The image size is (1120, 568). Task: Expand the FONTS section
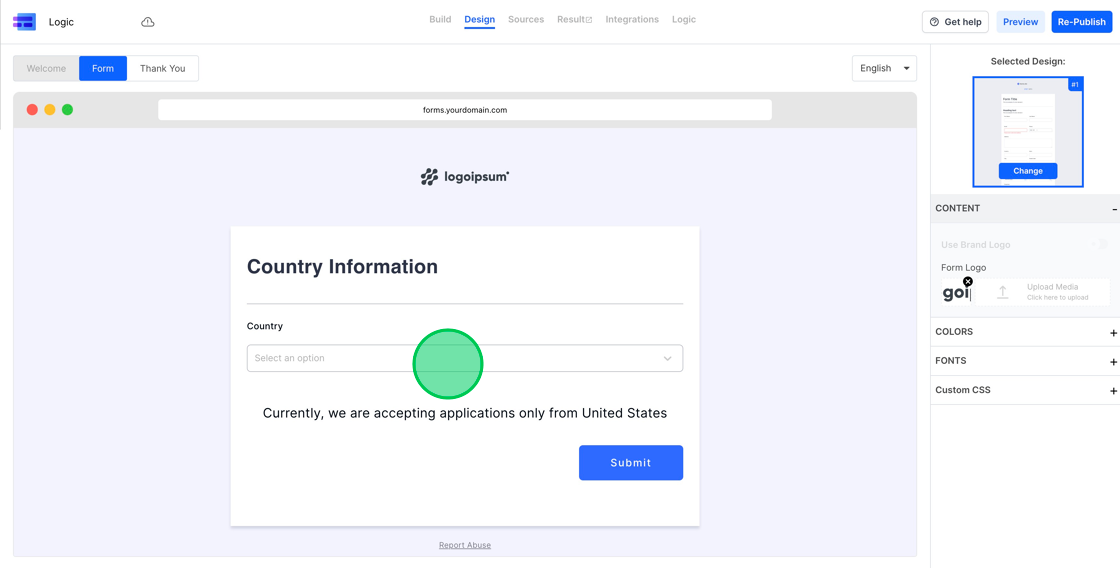pos(1113,361)
